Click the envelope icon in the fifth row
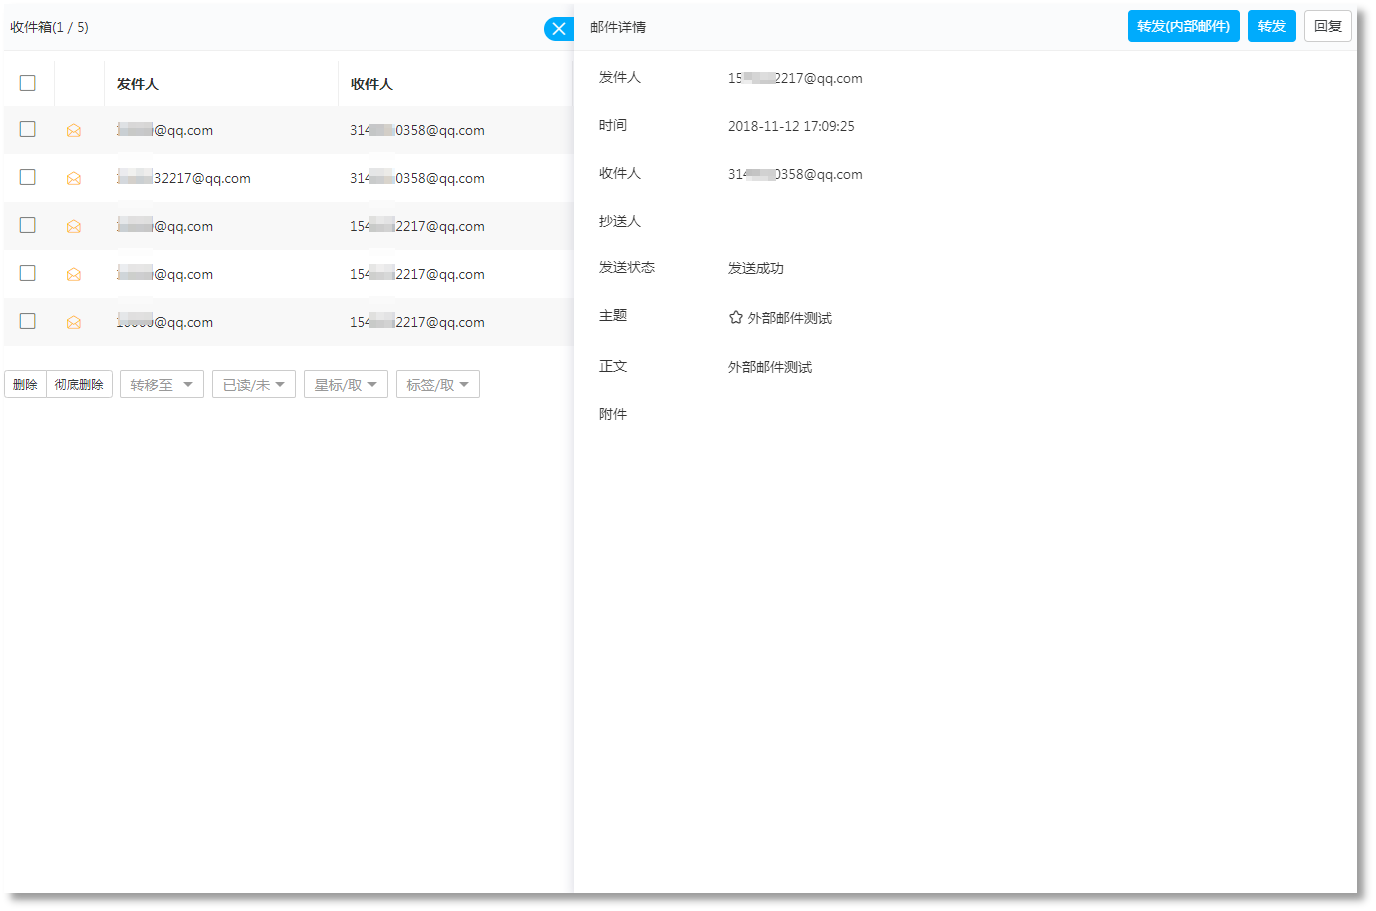Screen dimensions: 1376x911 74,322
